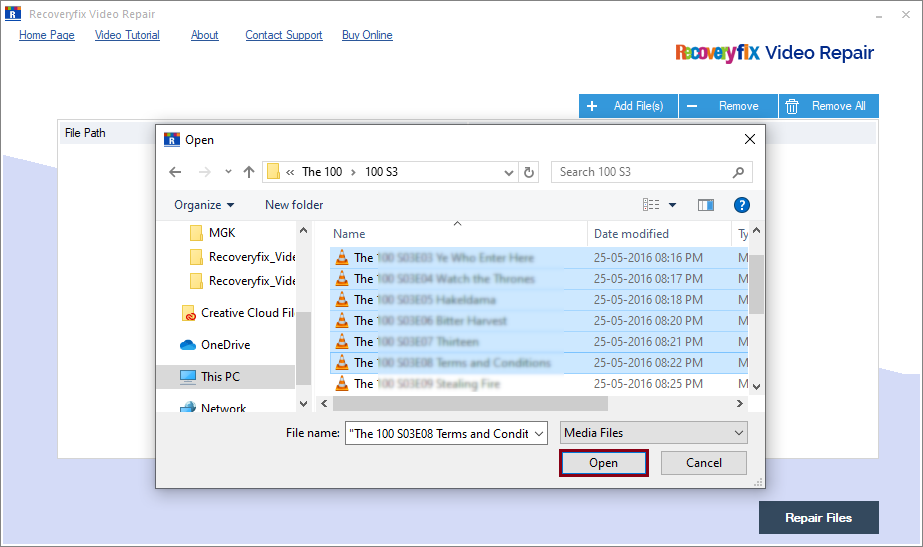Click the change view icon
This screenshot has height=547, width=923.
click(x=650, y=205)
